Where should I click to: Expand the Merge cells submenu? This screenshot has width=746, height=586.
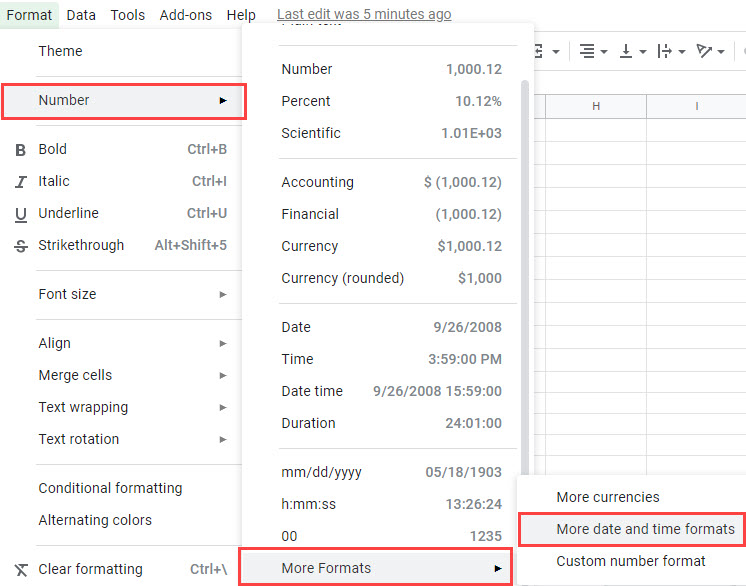click(133, 375)
